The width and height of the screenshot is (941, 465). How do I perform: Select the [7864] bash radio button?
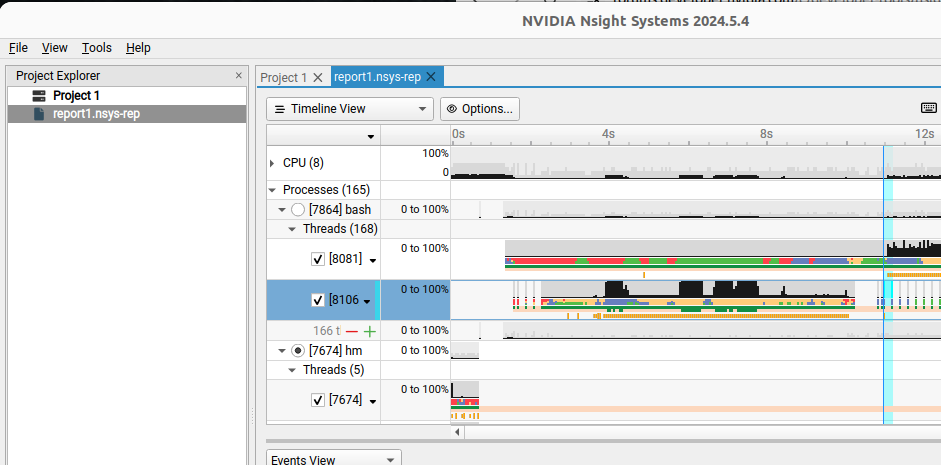pyautogui.click(x=298, y=210)
